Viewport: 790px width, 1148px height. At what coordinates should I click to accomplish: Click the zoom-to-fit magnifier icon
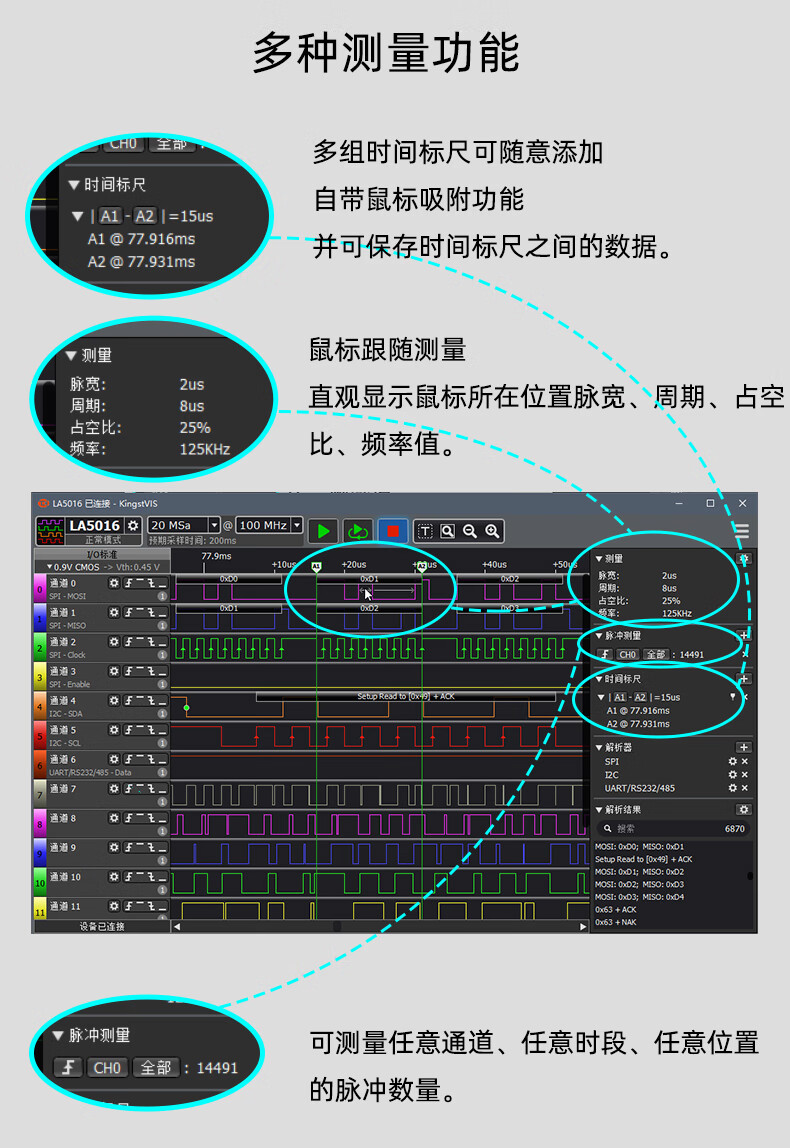point(447,531)
